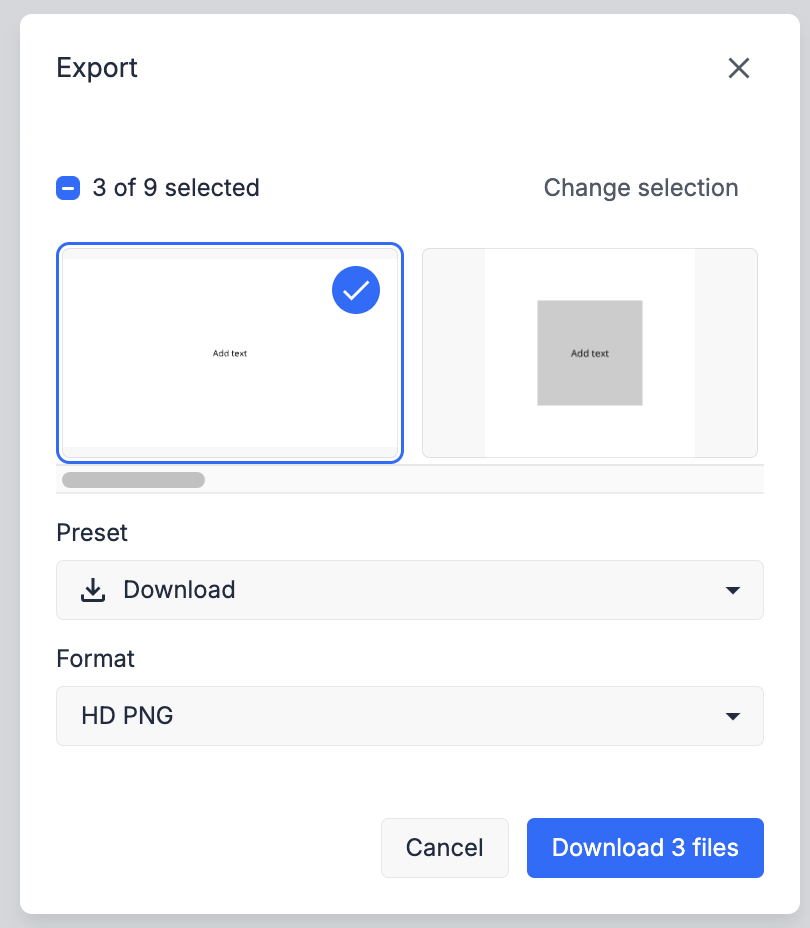Click the Download 3 files button
Screen dimensions: 810x928
645,848
